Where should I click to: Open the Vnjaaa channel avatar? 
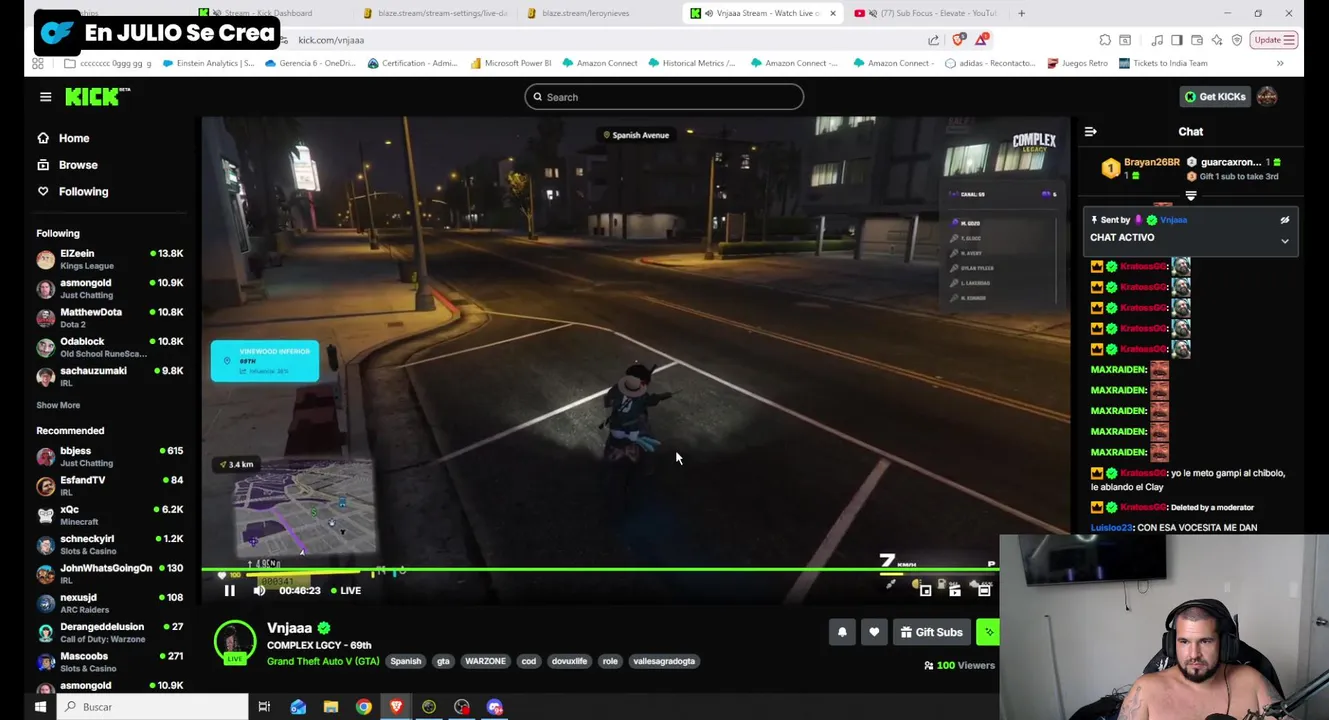click(235, 642)
